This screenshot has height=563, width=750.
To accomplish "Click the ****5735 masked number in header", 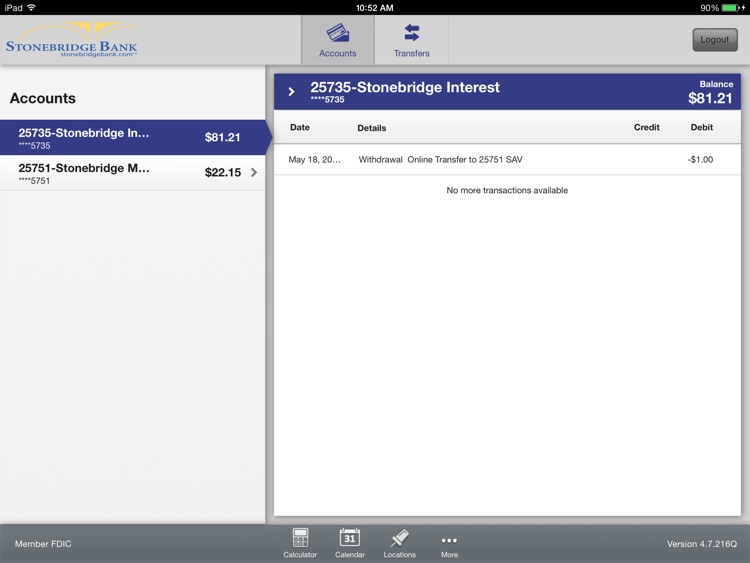I will pyautogui.click(x=327, y=99).
